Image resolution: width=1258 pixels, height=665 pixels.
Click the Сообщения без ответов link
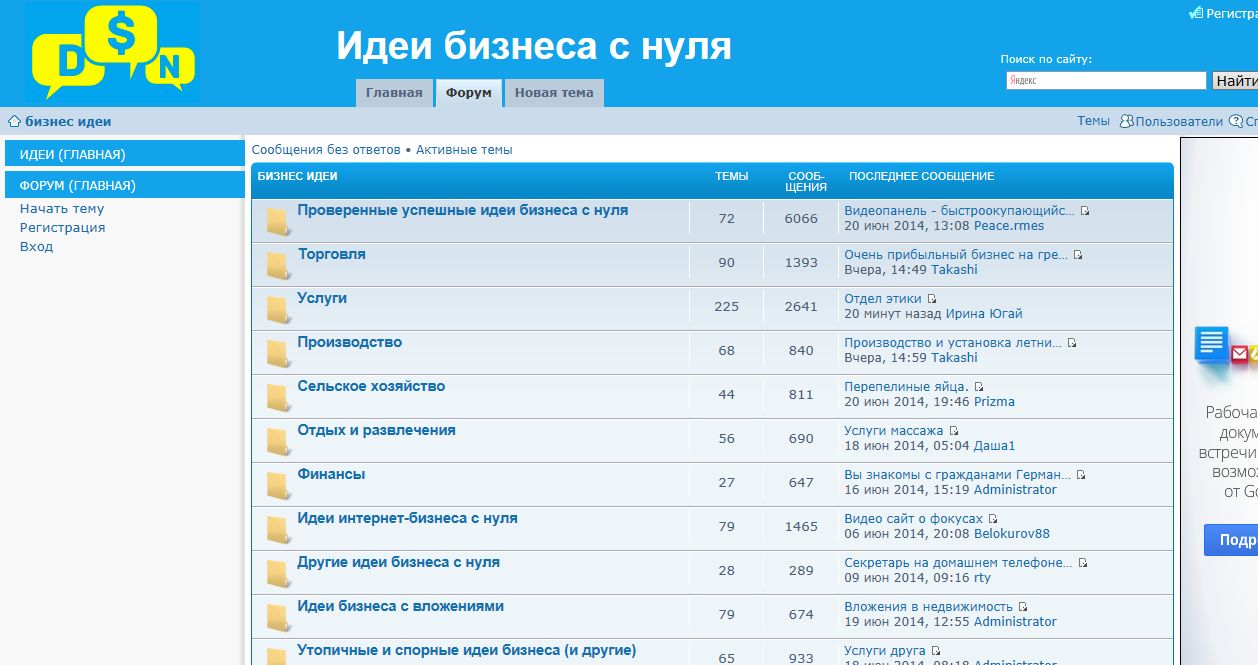coord(326,150)
